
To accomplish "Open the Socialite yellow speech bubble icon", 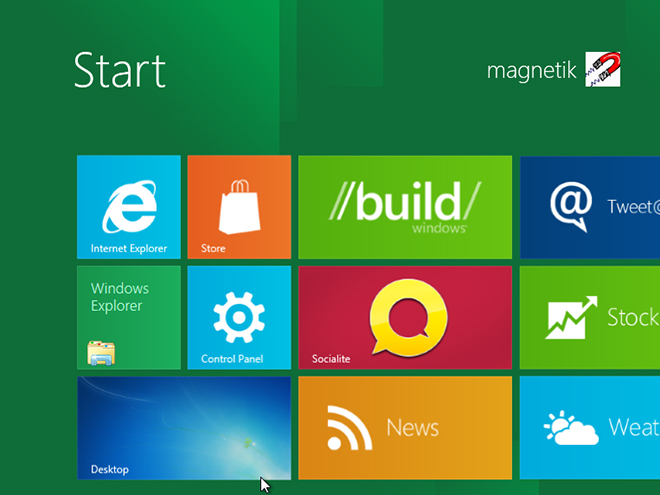I will coord(404,314).
